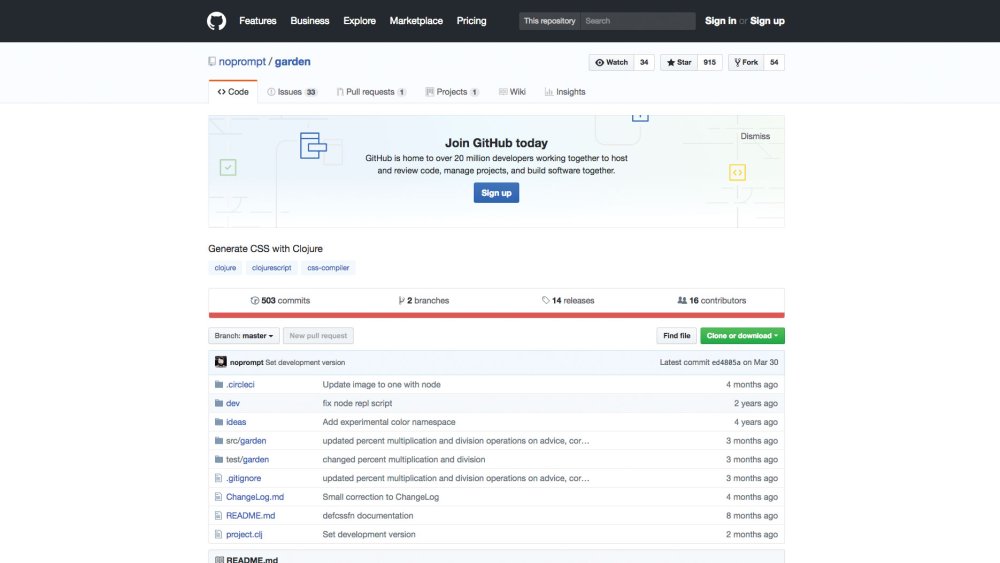The height and width of the screenshot is (563, 1000).
Task: Open Features in top navigation
Action: pos(258,21)
